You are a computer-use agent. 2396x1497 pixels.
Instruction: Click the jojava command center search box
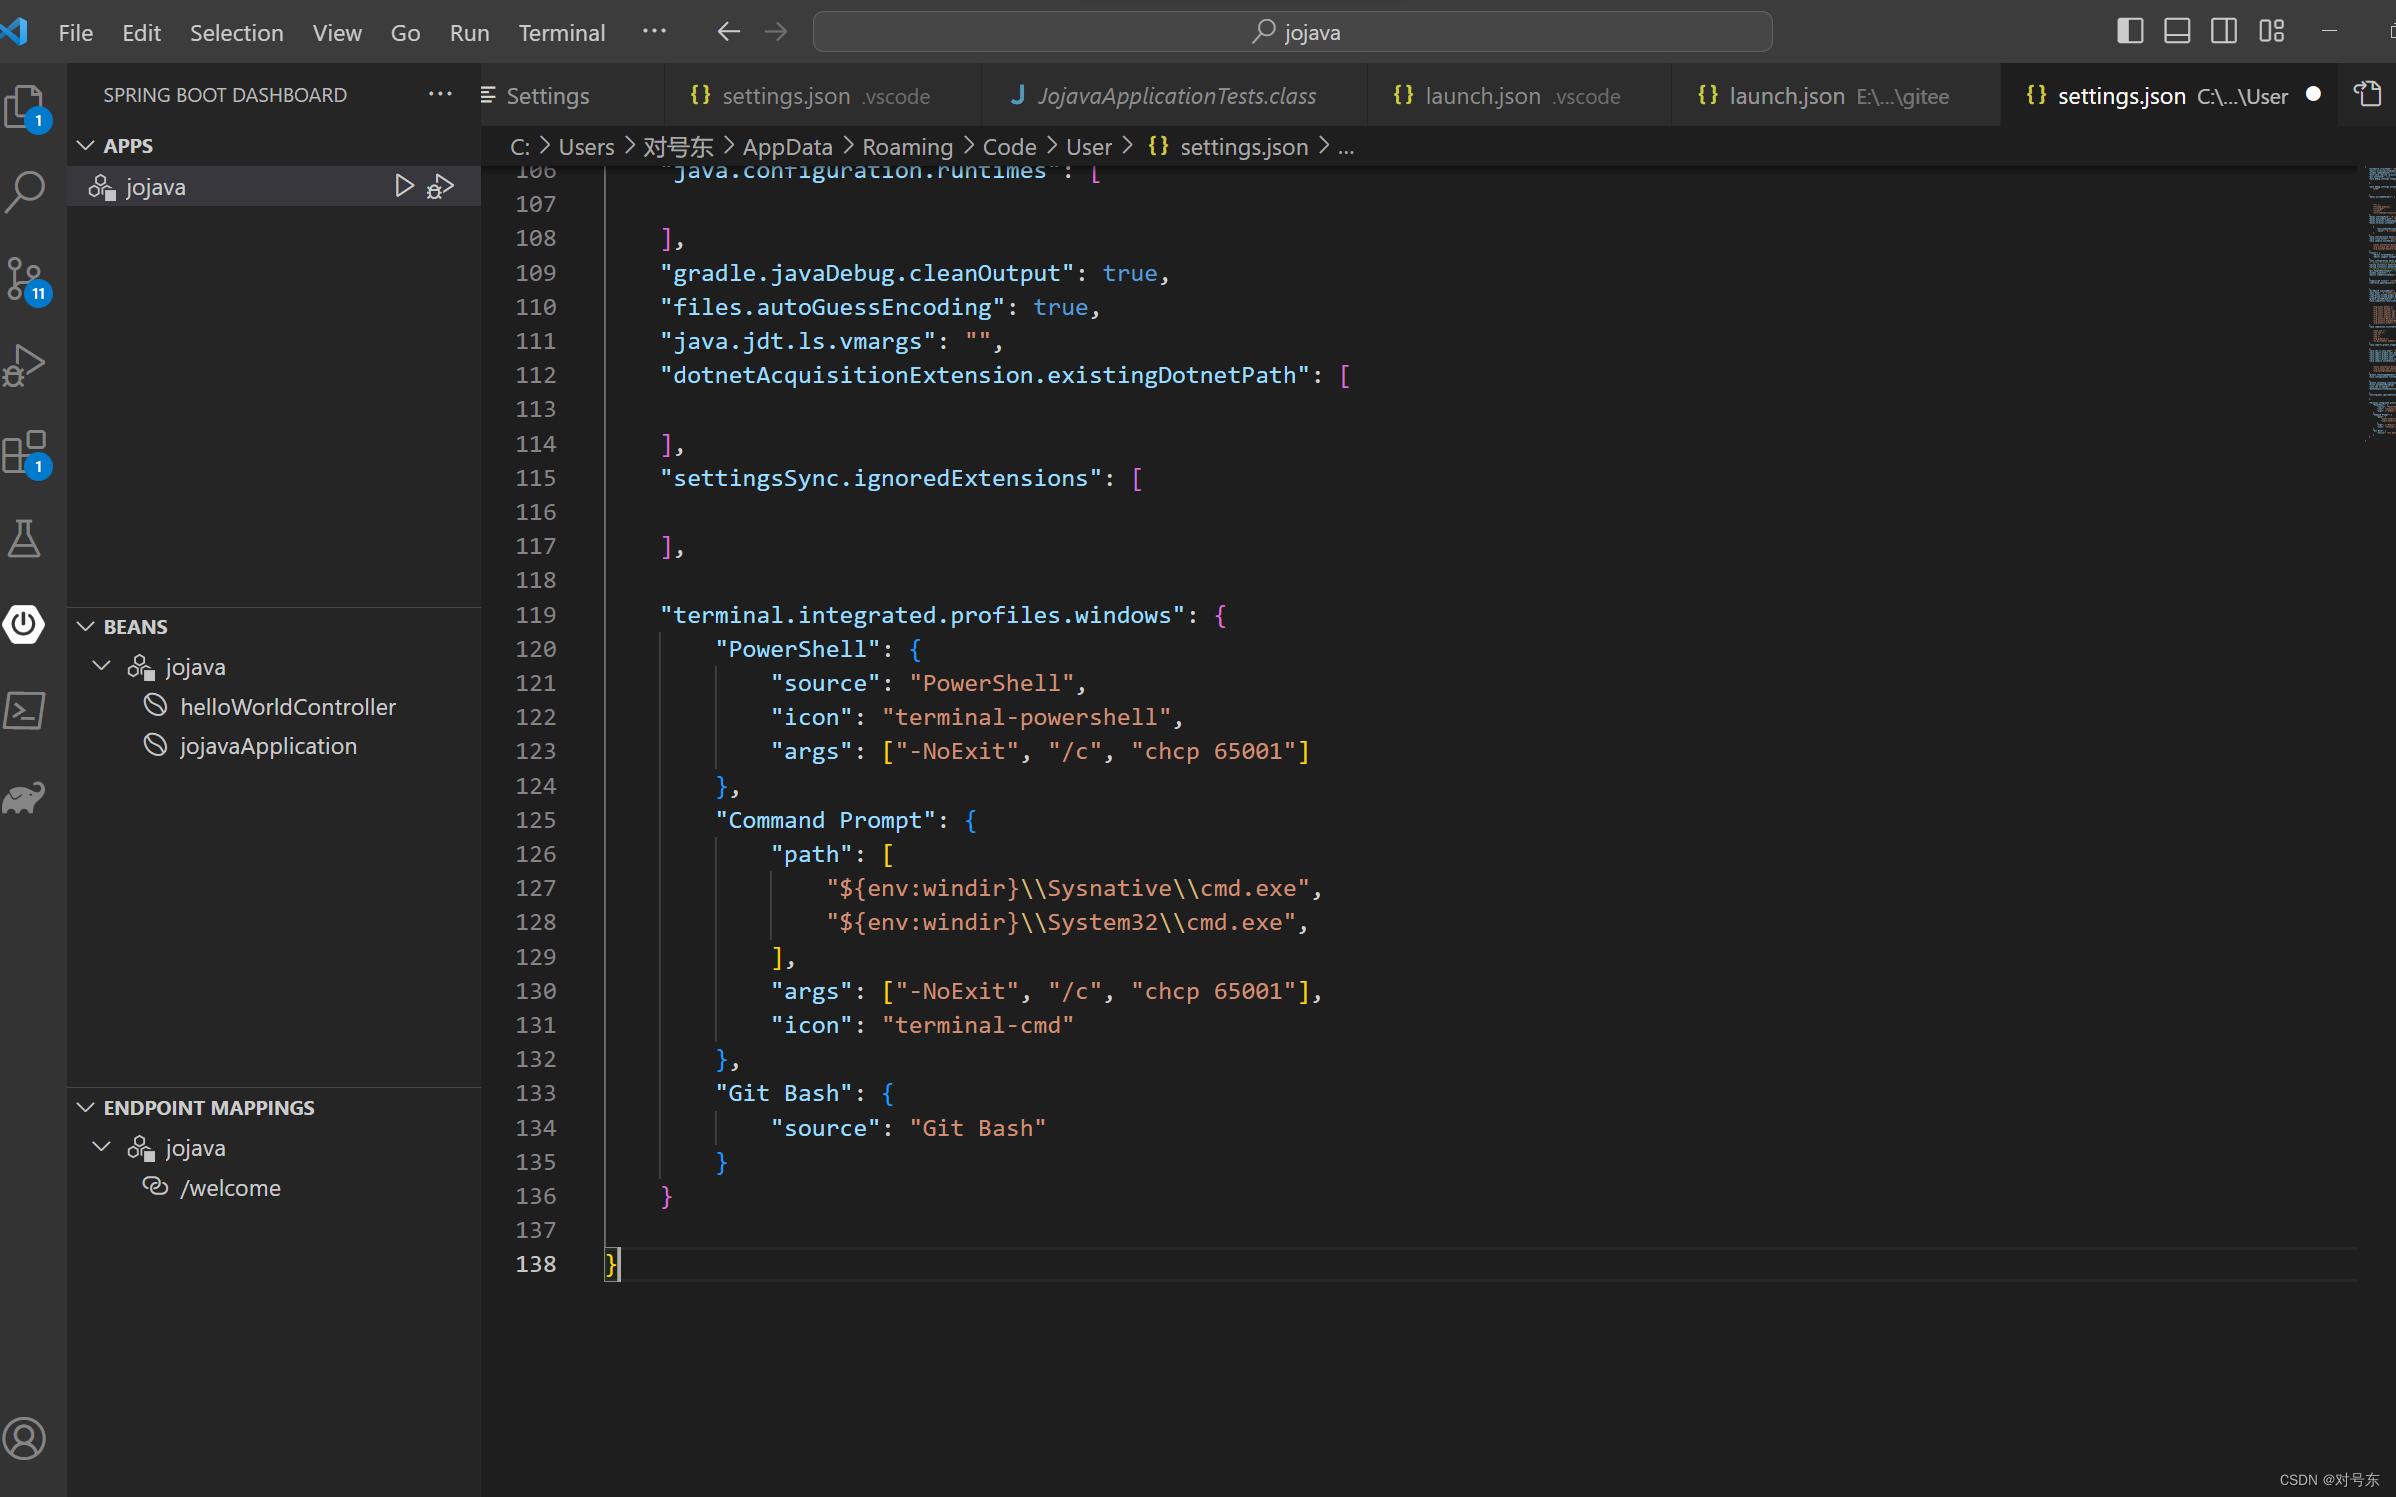[x=1292, y=32]
